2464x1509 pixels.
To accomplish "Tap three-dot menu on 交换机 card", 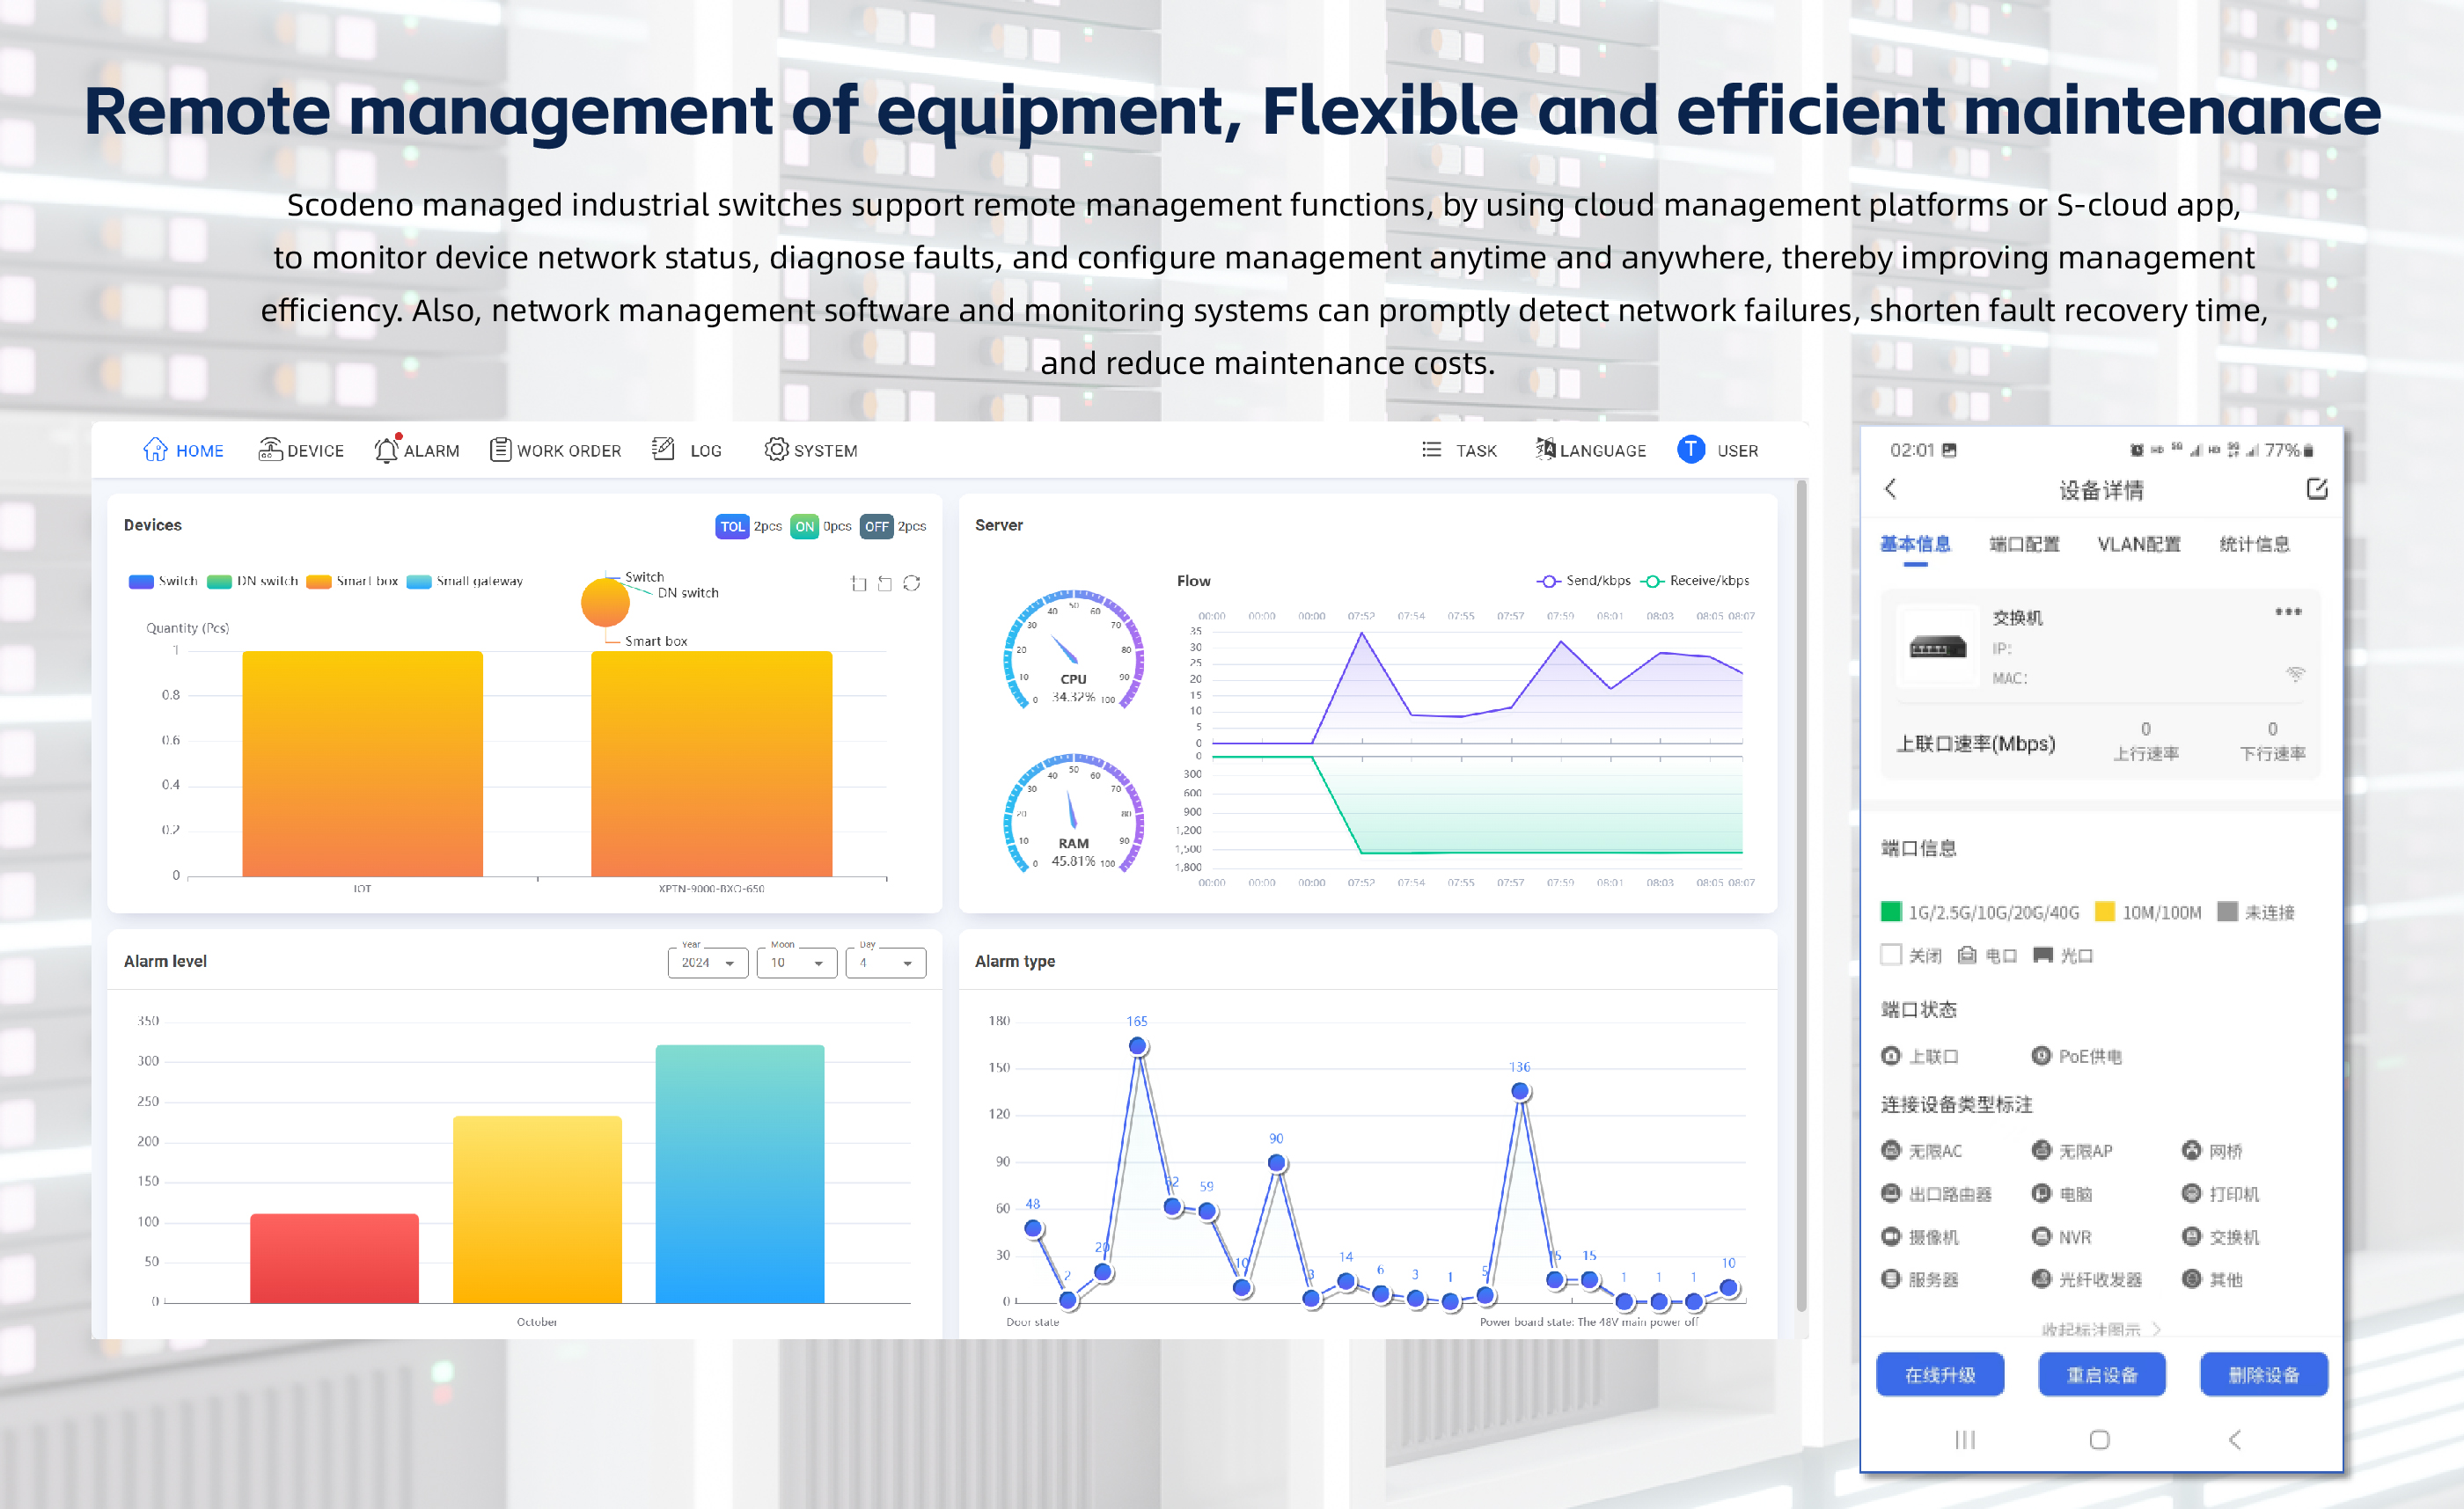I will pyautogui.click(x=2287, y=611).
